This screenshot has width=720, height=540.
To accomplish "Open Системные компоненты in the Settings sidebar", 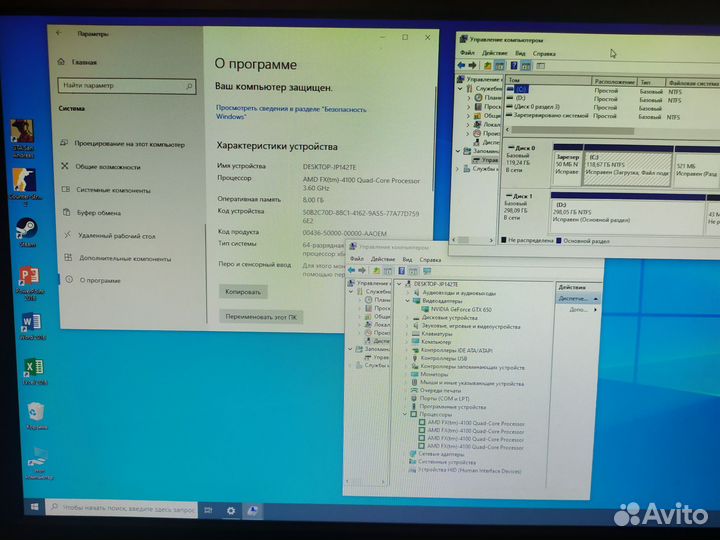I will 106,190.
